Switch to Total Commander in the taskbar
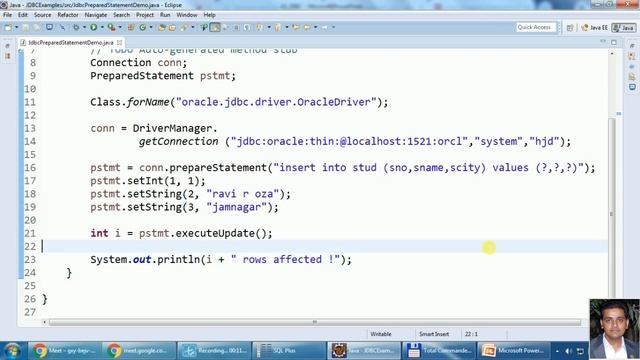 point(439,351)
